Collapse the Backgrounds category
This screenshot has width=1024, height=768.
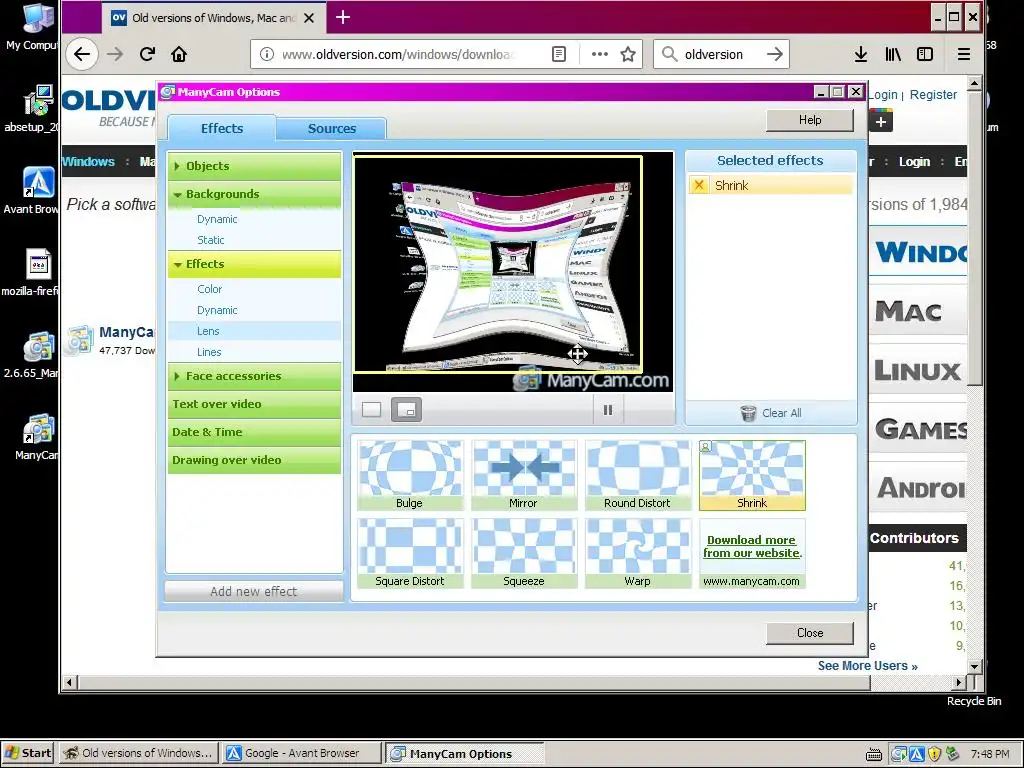click(254, 194)
